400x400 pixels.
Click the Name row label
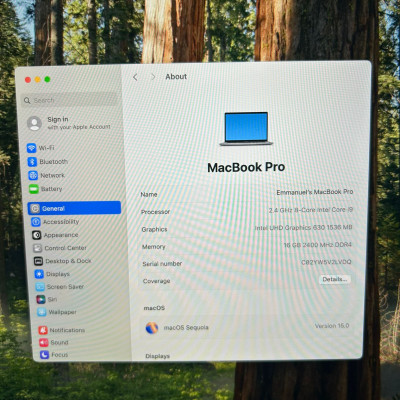(149, 194)
